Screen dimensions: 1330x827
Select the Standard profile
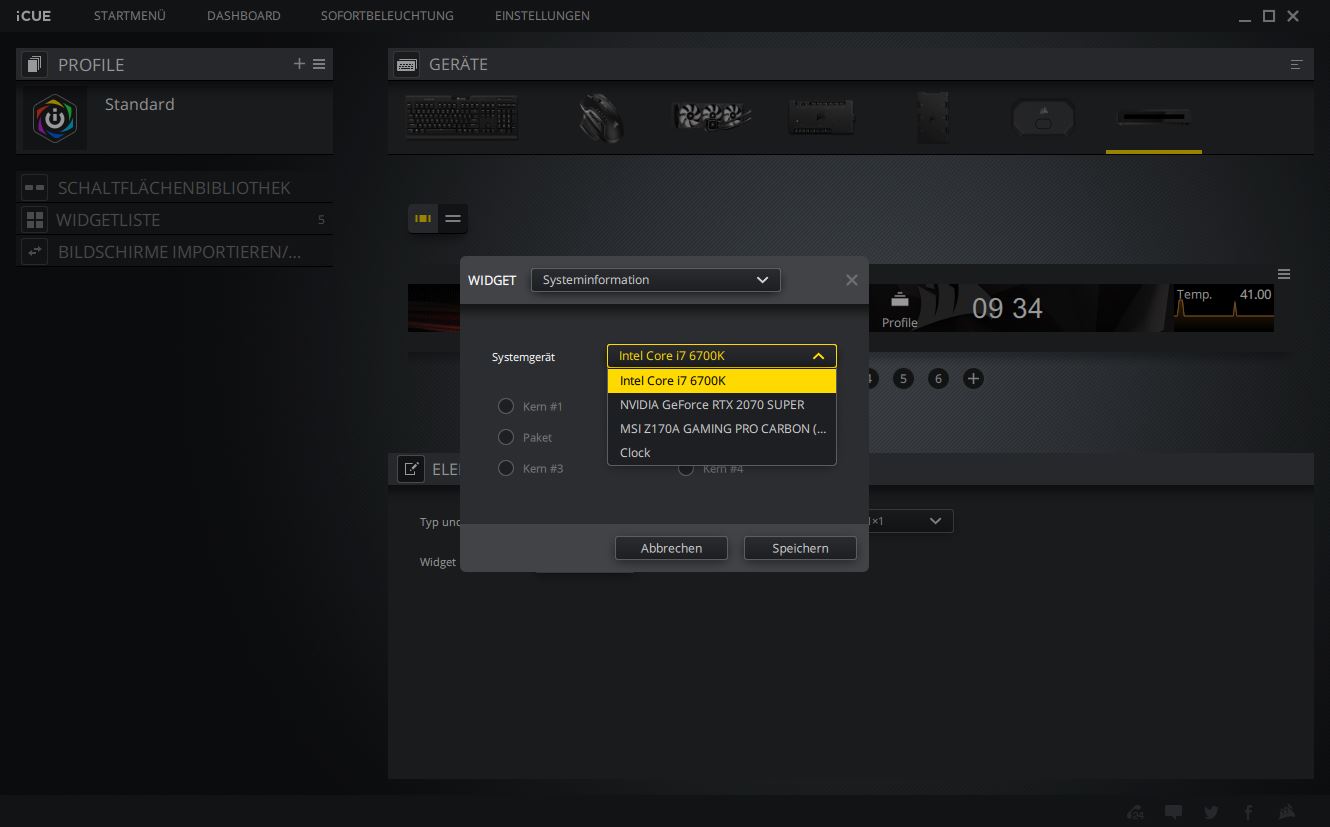click(139, 105)
